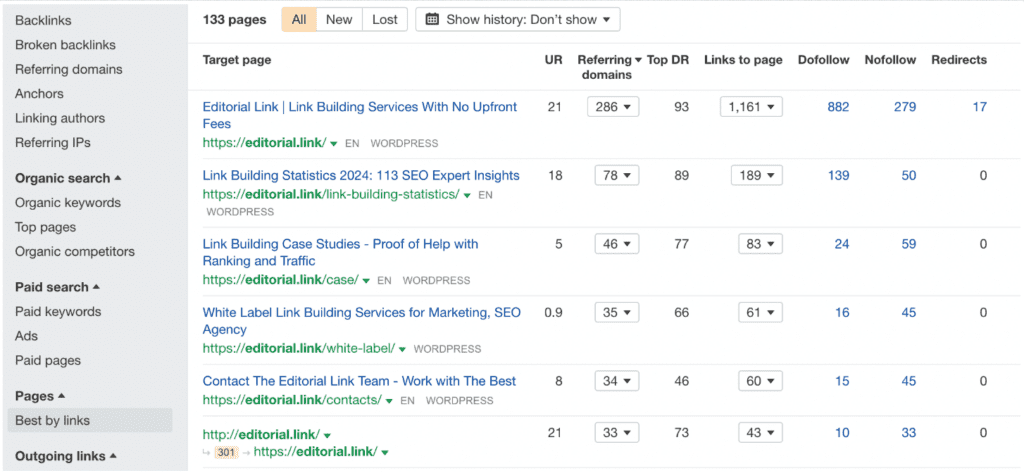Sort by Referring domains column
1024x473 pixels.
tap(609, 67)
